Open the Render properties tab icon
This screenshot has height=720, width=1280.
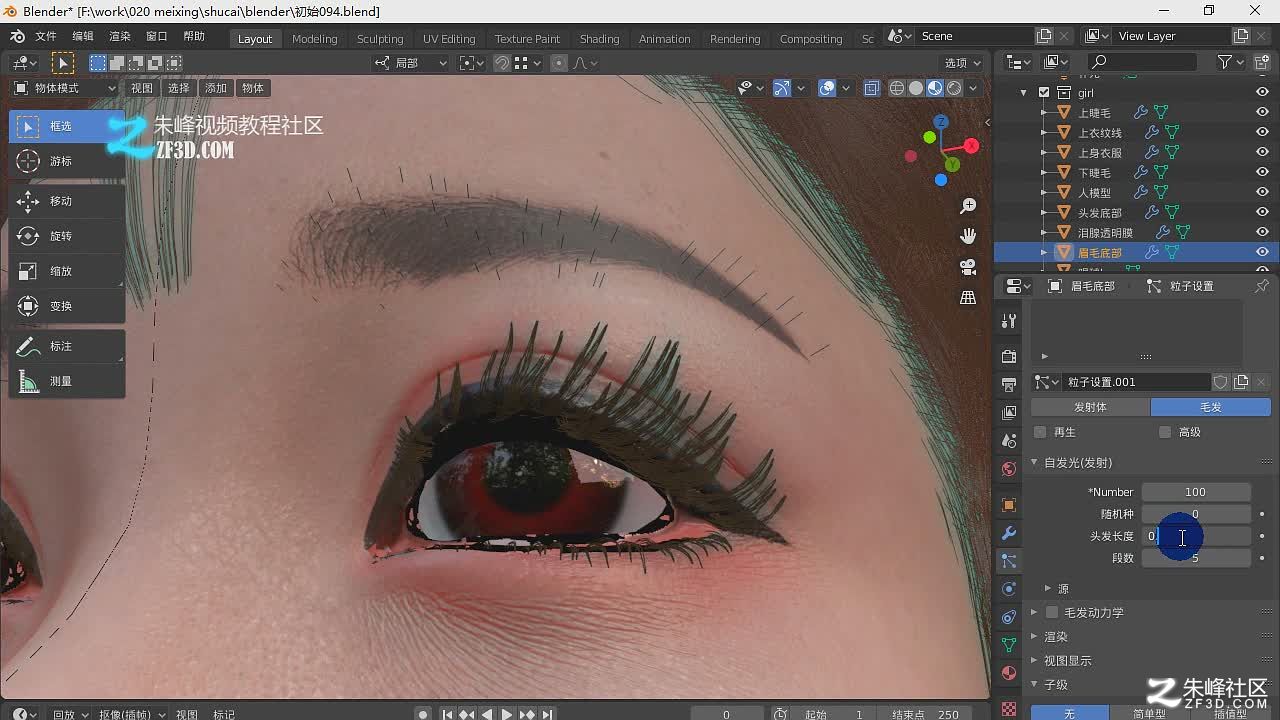[x=1009, y=357]
